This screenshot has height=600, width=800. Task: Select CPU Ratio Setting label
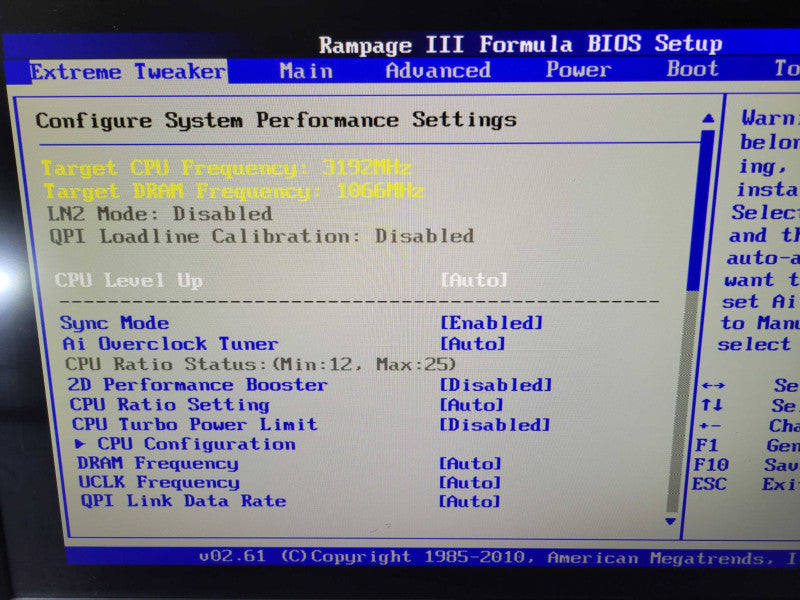click(x=169, y=404)
